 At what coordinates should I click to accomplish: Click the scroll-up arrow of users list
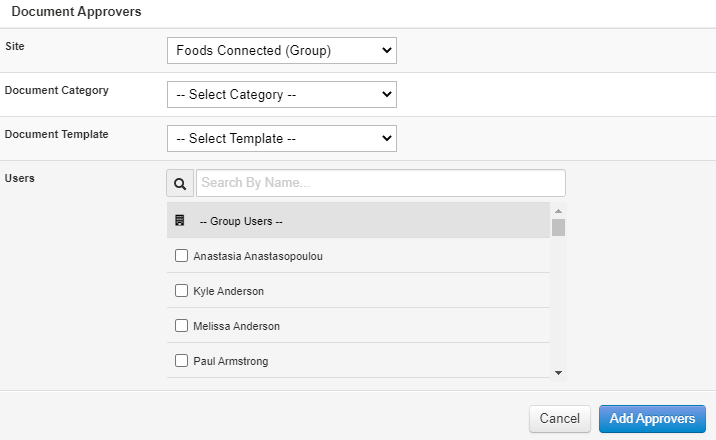[558, 211]
